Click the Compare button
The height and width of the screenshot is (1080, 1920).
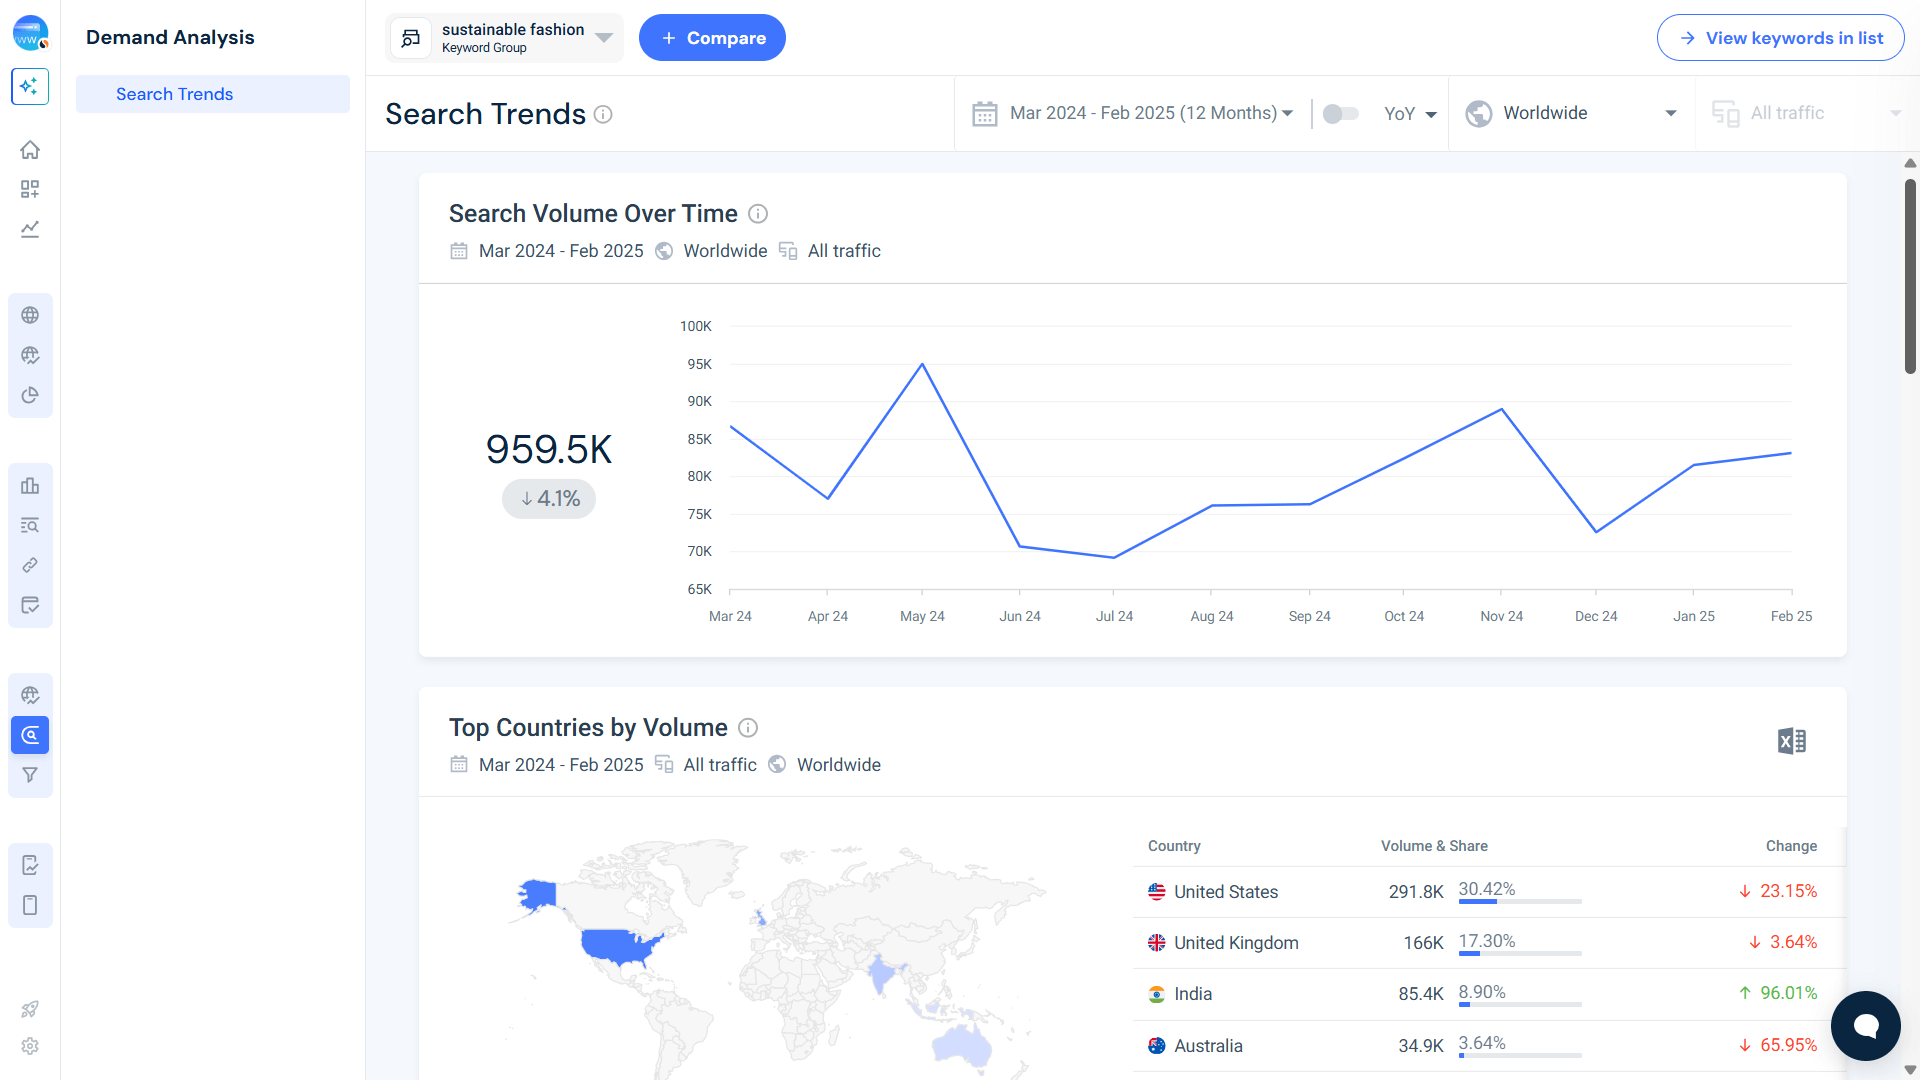point(712,38)
